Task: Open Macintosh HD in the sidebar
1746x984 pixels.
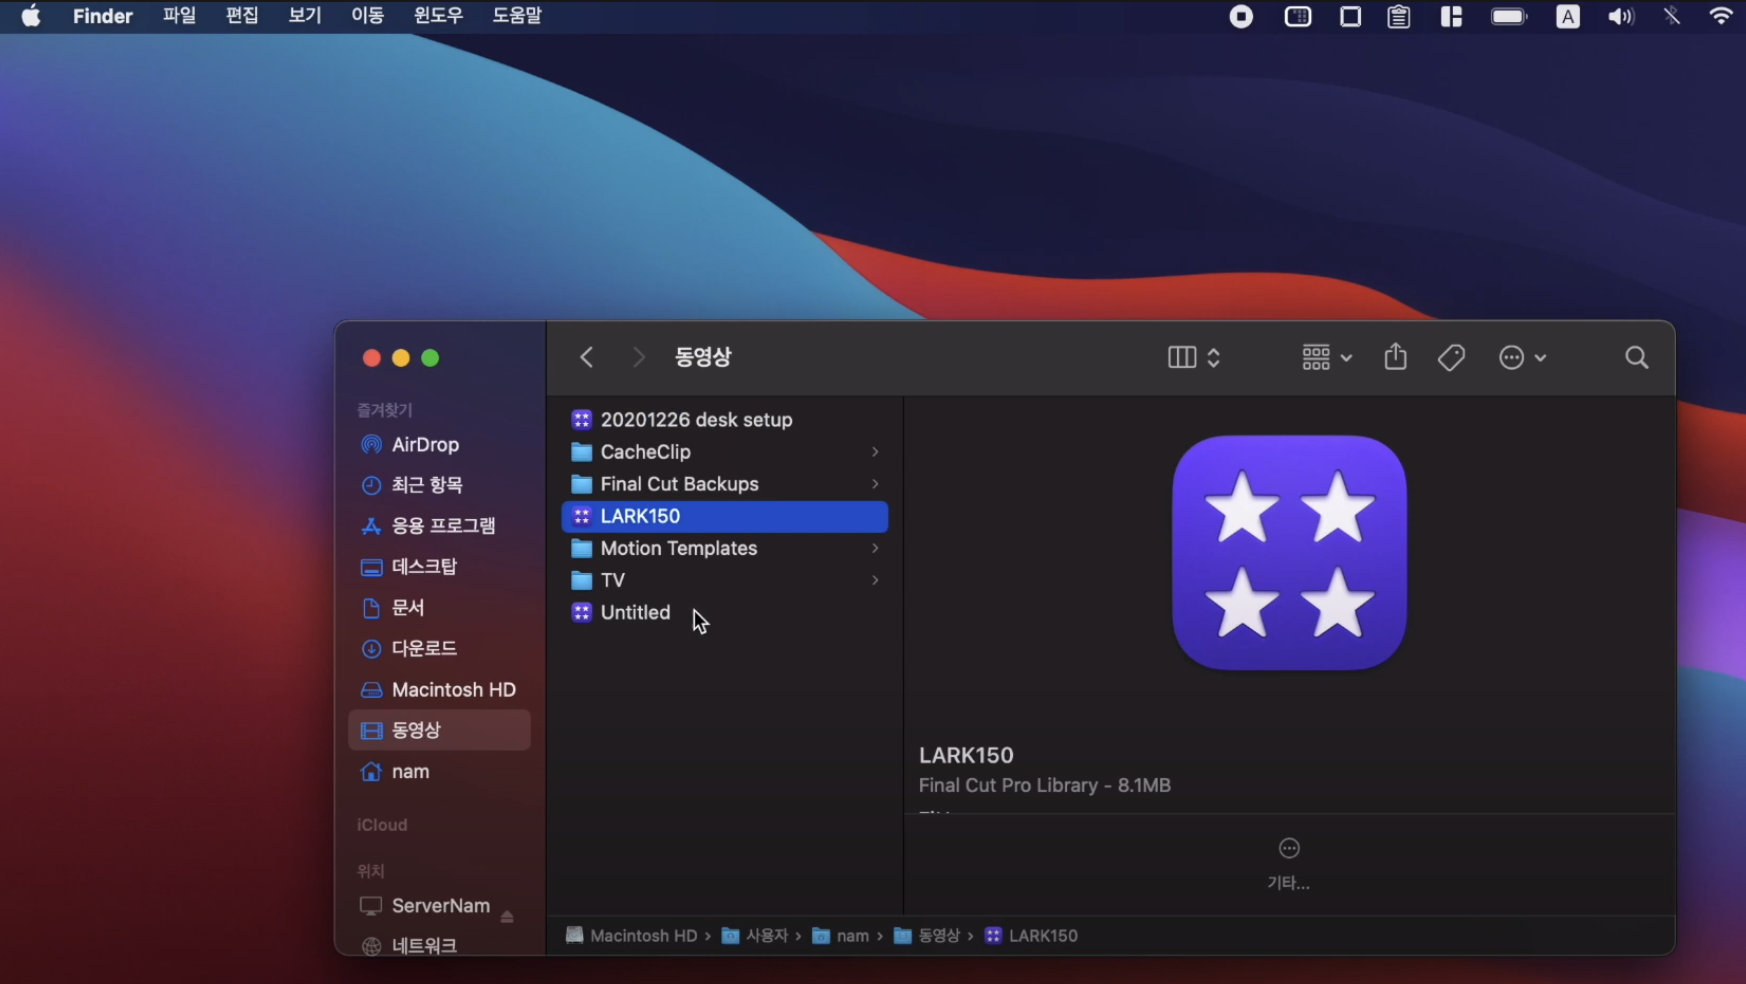Action: tap(439, 690)
